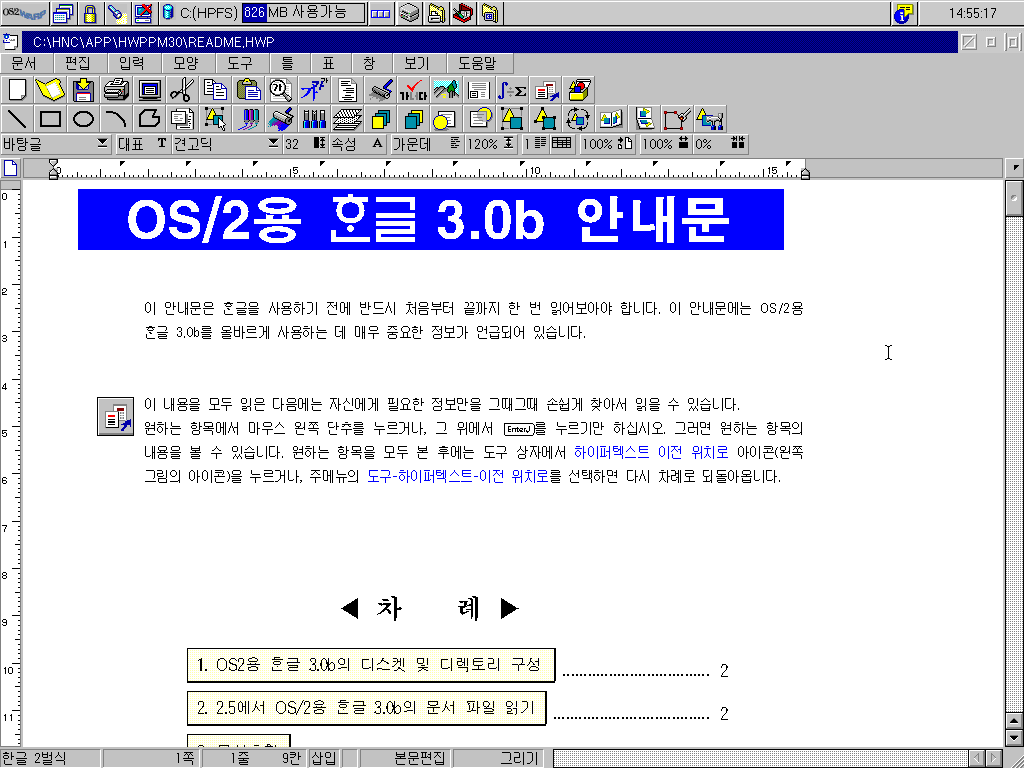Click the horizontal scrollbar right arrow
This screenshot has height=768, width=1024.
[x=994, y=758]
